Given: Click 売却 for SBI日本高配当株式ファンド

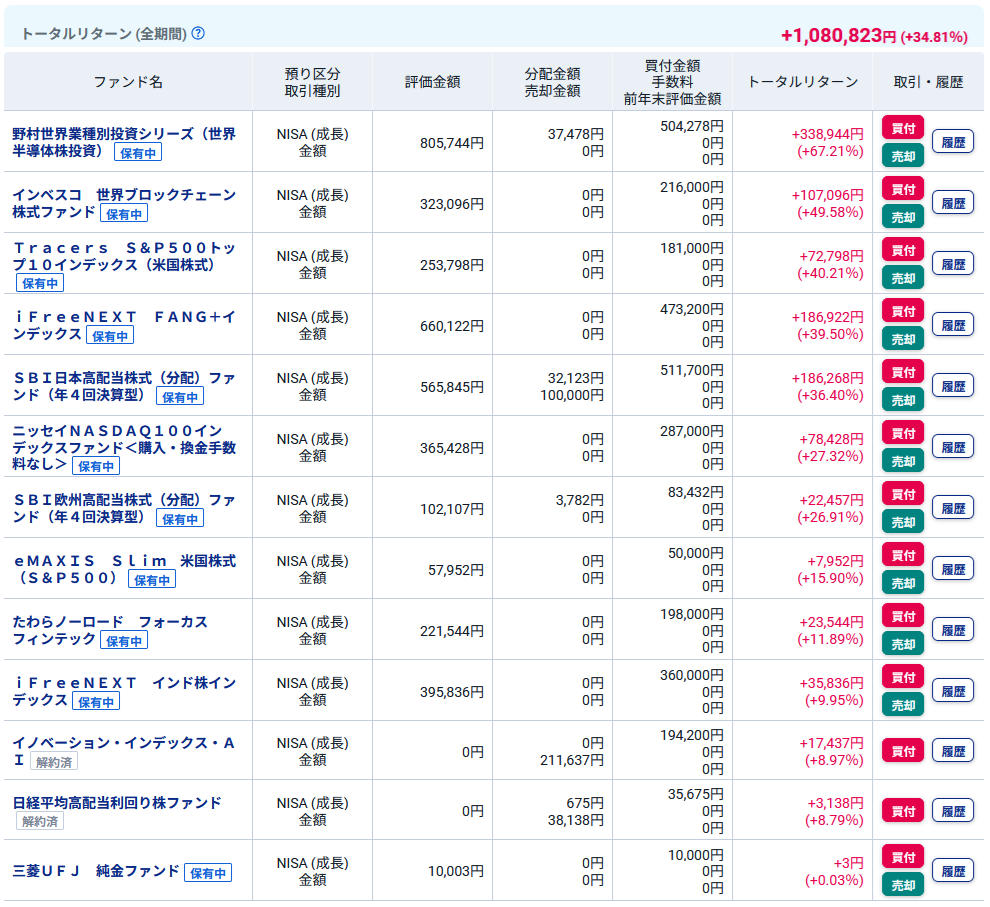Looking at the screenshot, I should click(x=903, y=400).
